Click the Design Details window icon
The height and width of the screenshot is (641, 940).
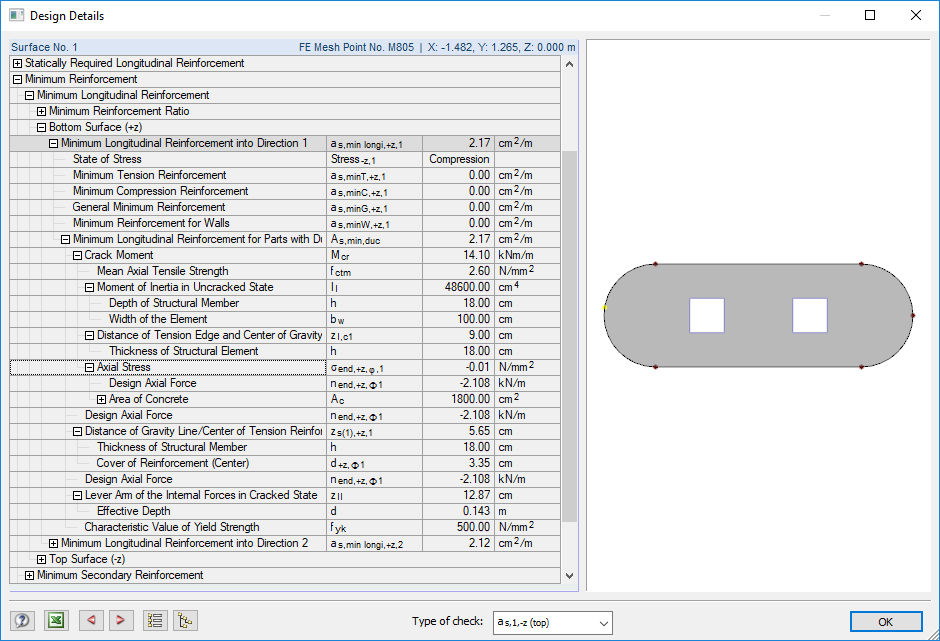point(14,15)
